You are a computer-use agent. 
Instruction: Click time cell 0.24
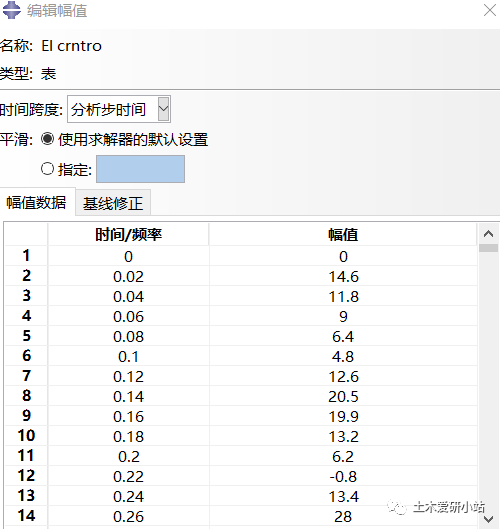(x=128, y=496)
